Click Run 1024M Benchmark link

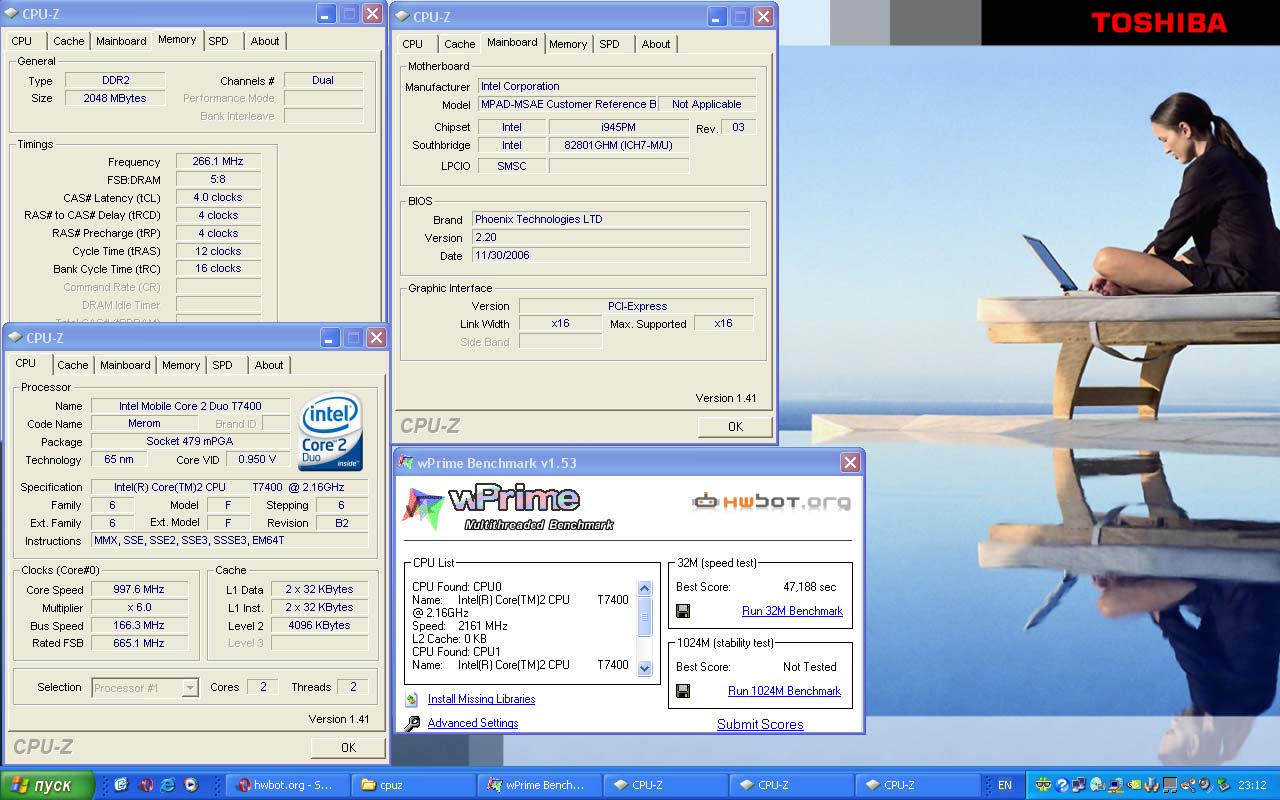(x=784, y=691)
